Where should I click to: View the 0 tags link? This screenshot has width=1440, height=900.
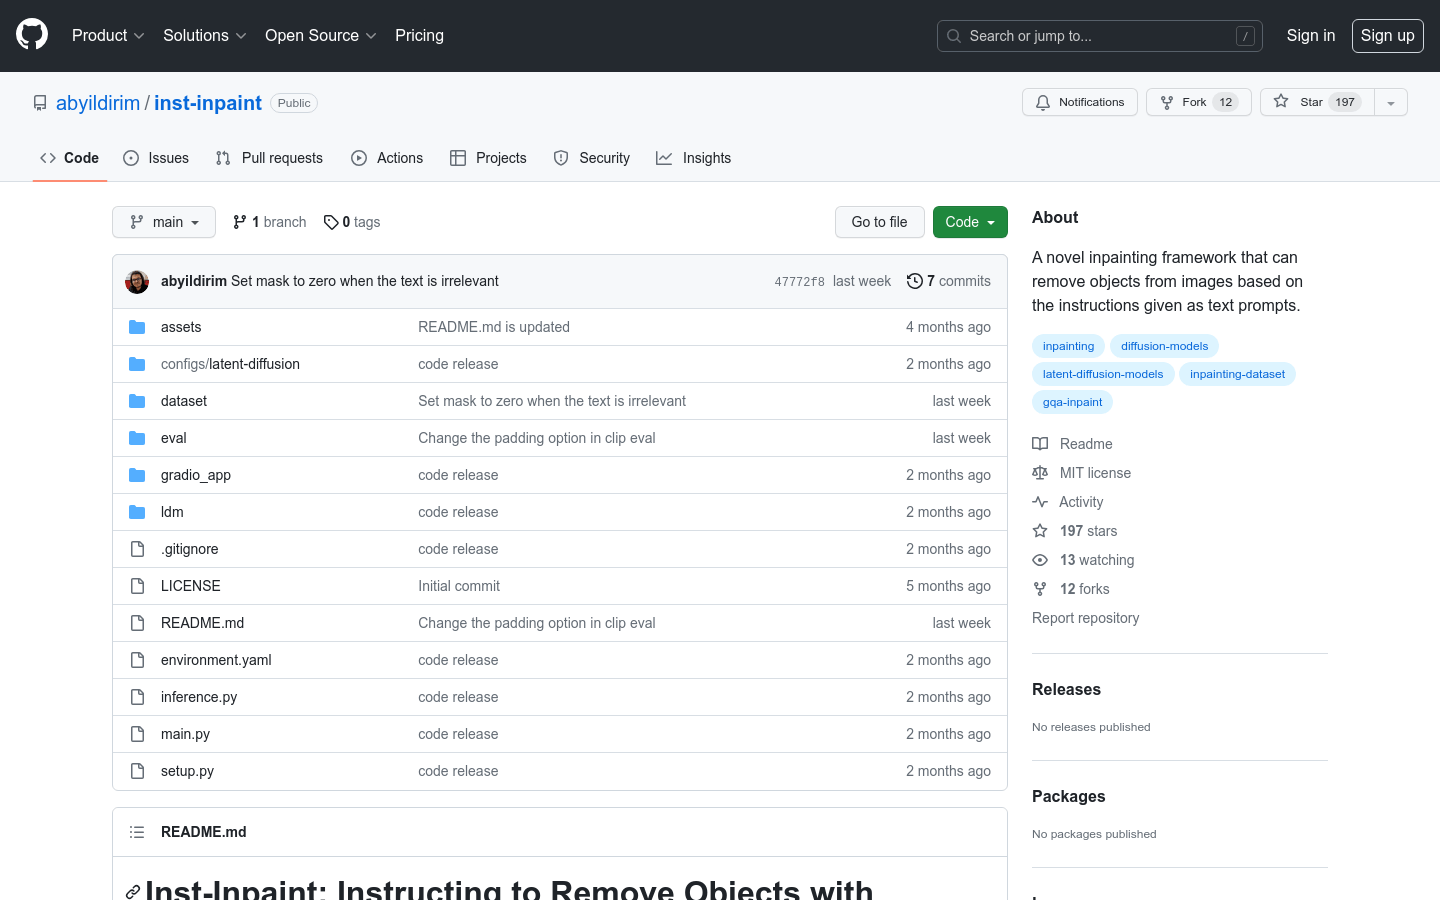point(352,222)
